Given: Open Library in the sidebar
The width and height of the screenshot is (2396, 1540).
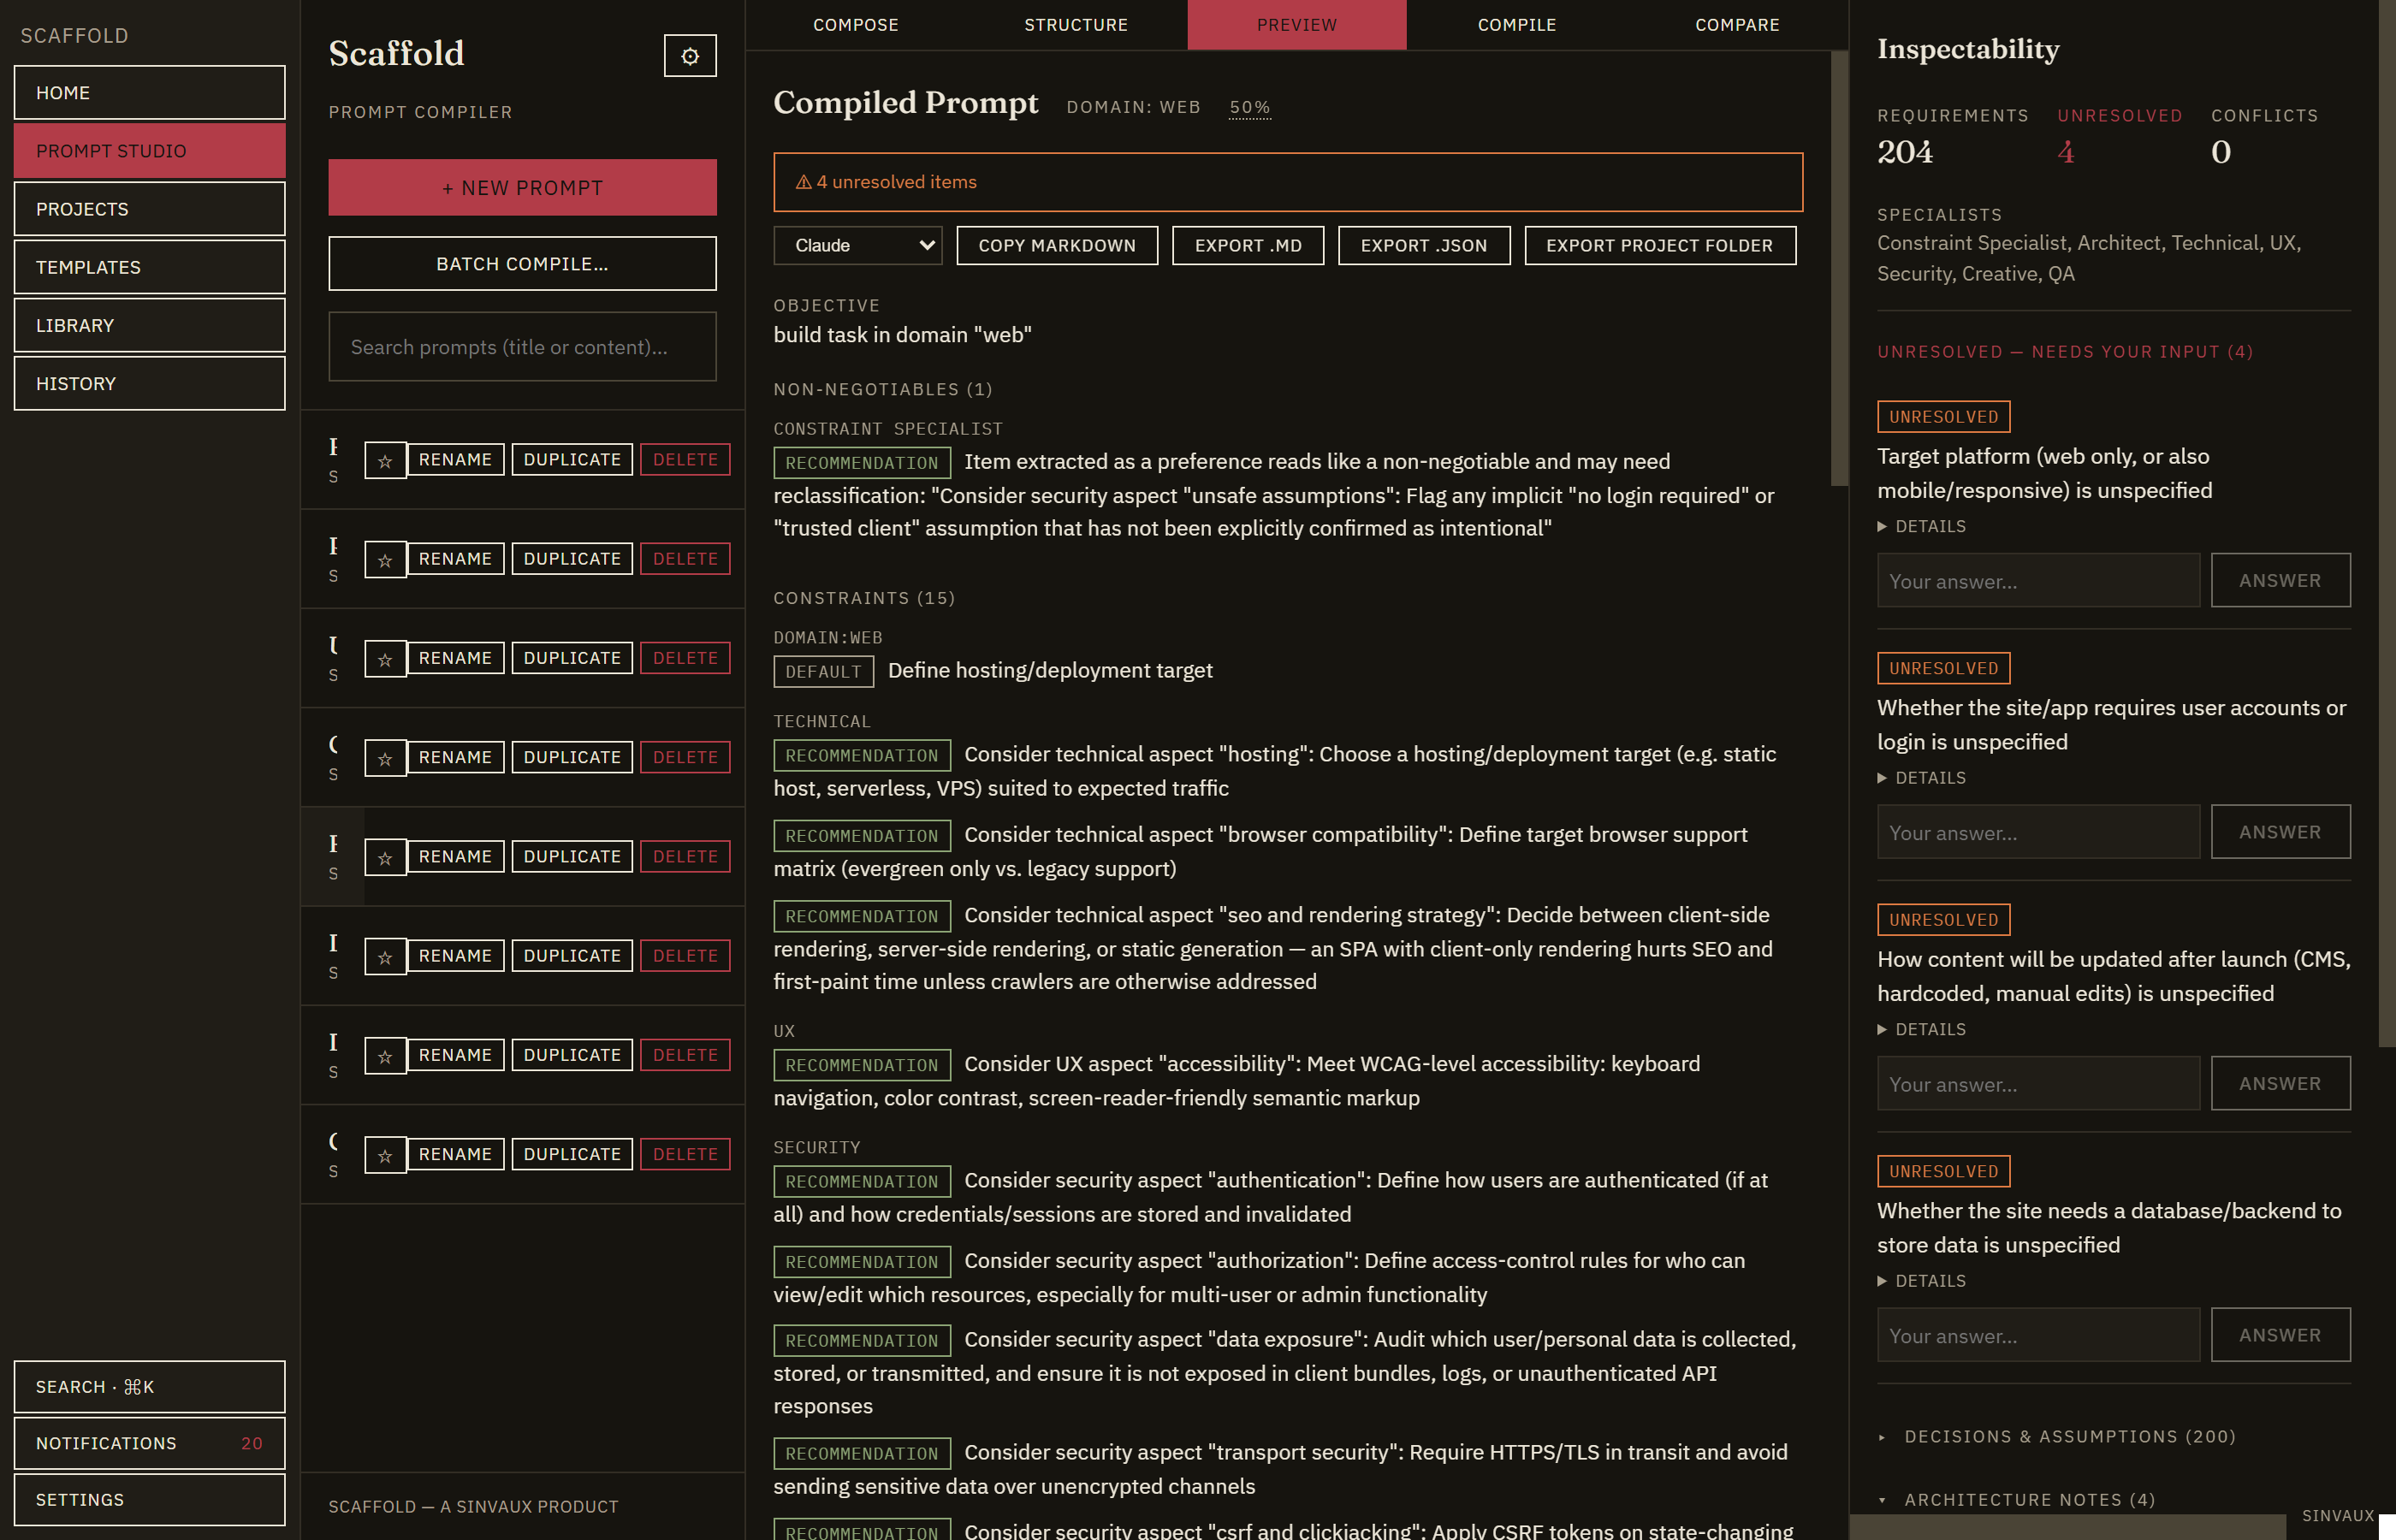Looking at the screenshot, I should coord(149,325).
